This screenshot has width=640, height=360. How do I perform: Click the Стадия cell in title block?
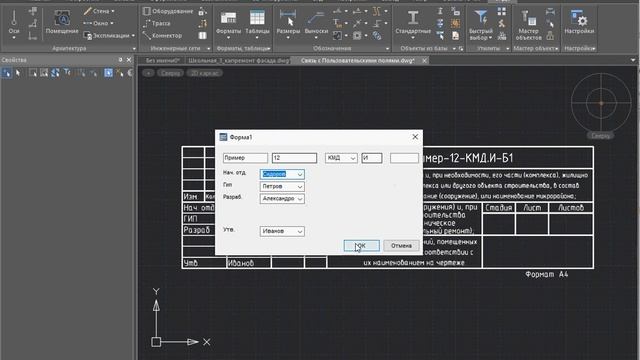[x=498, y=208]
